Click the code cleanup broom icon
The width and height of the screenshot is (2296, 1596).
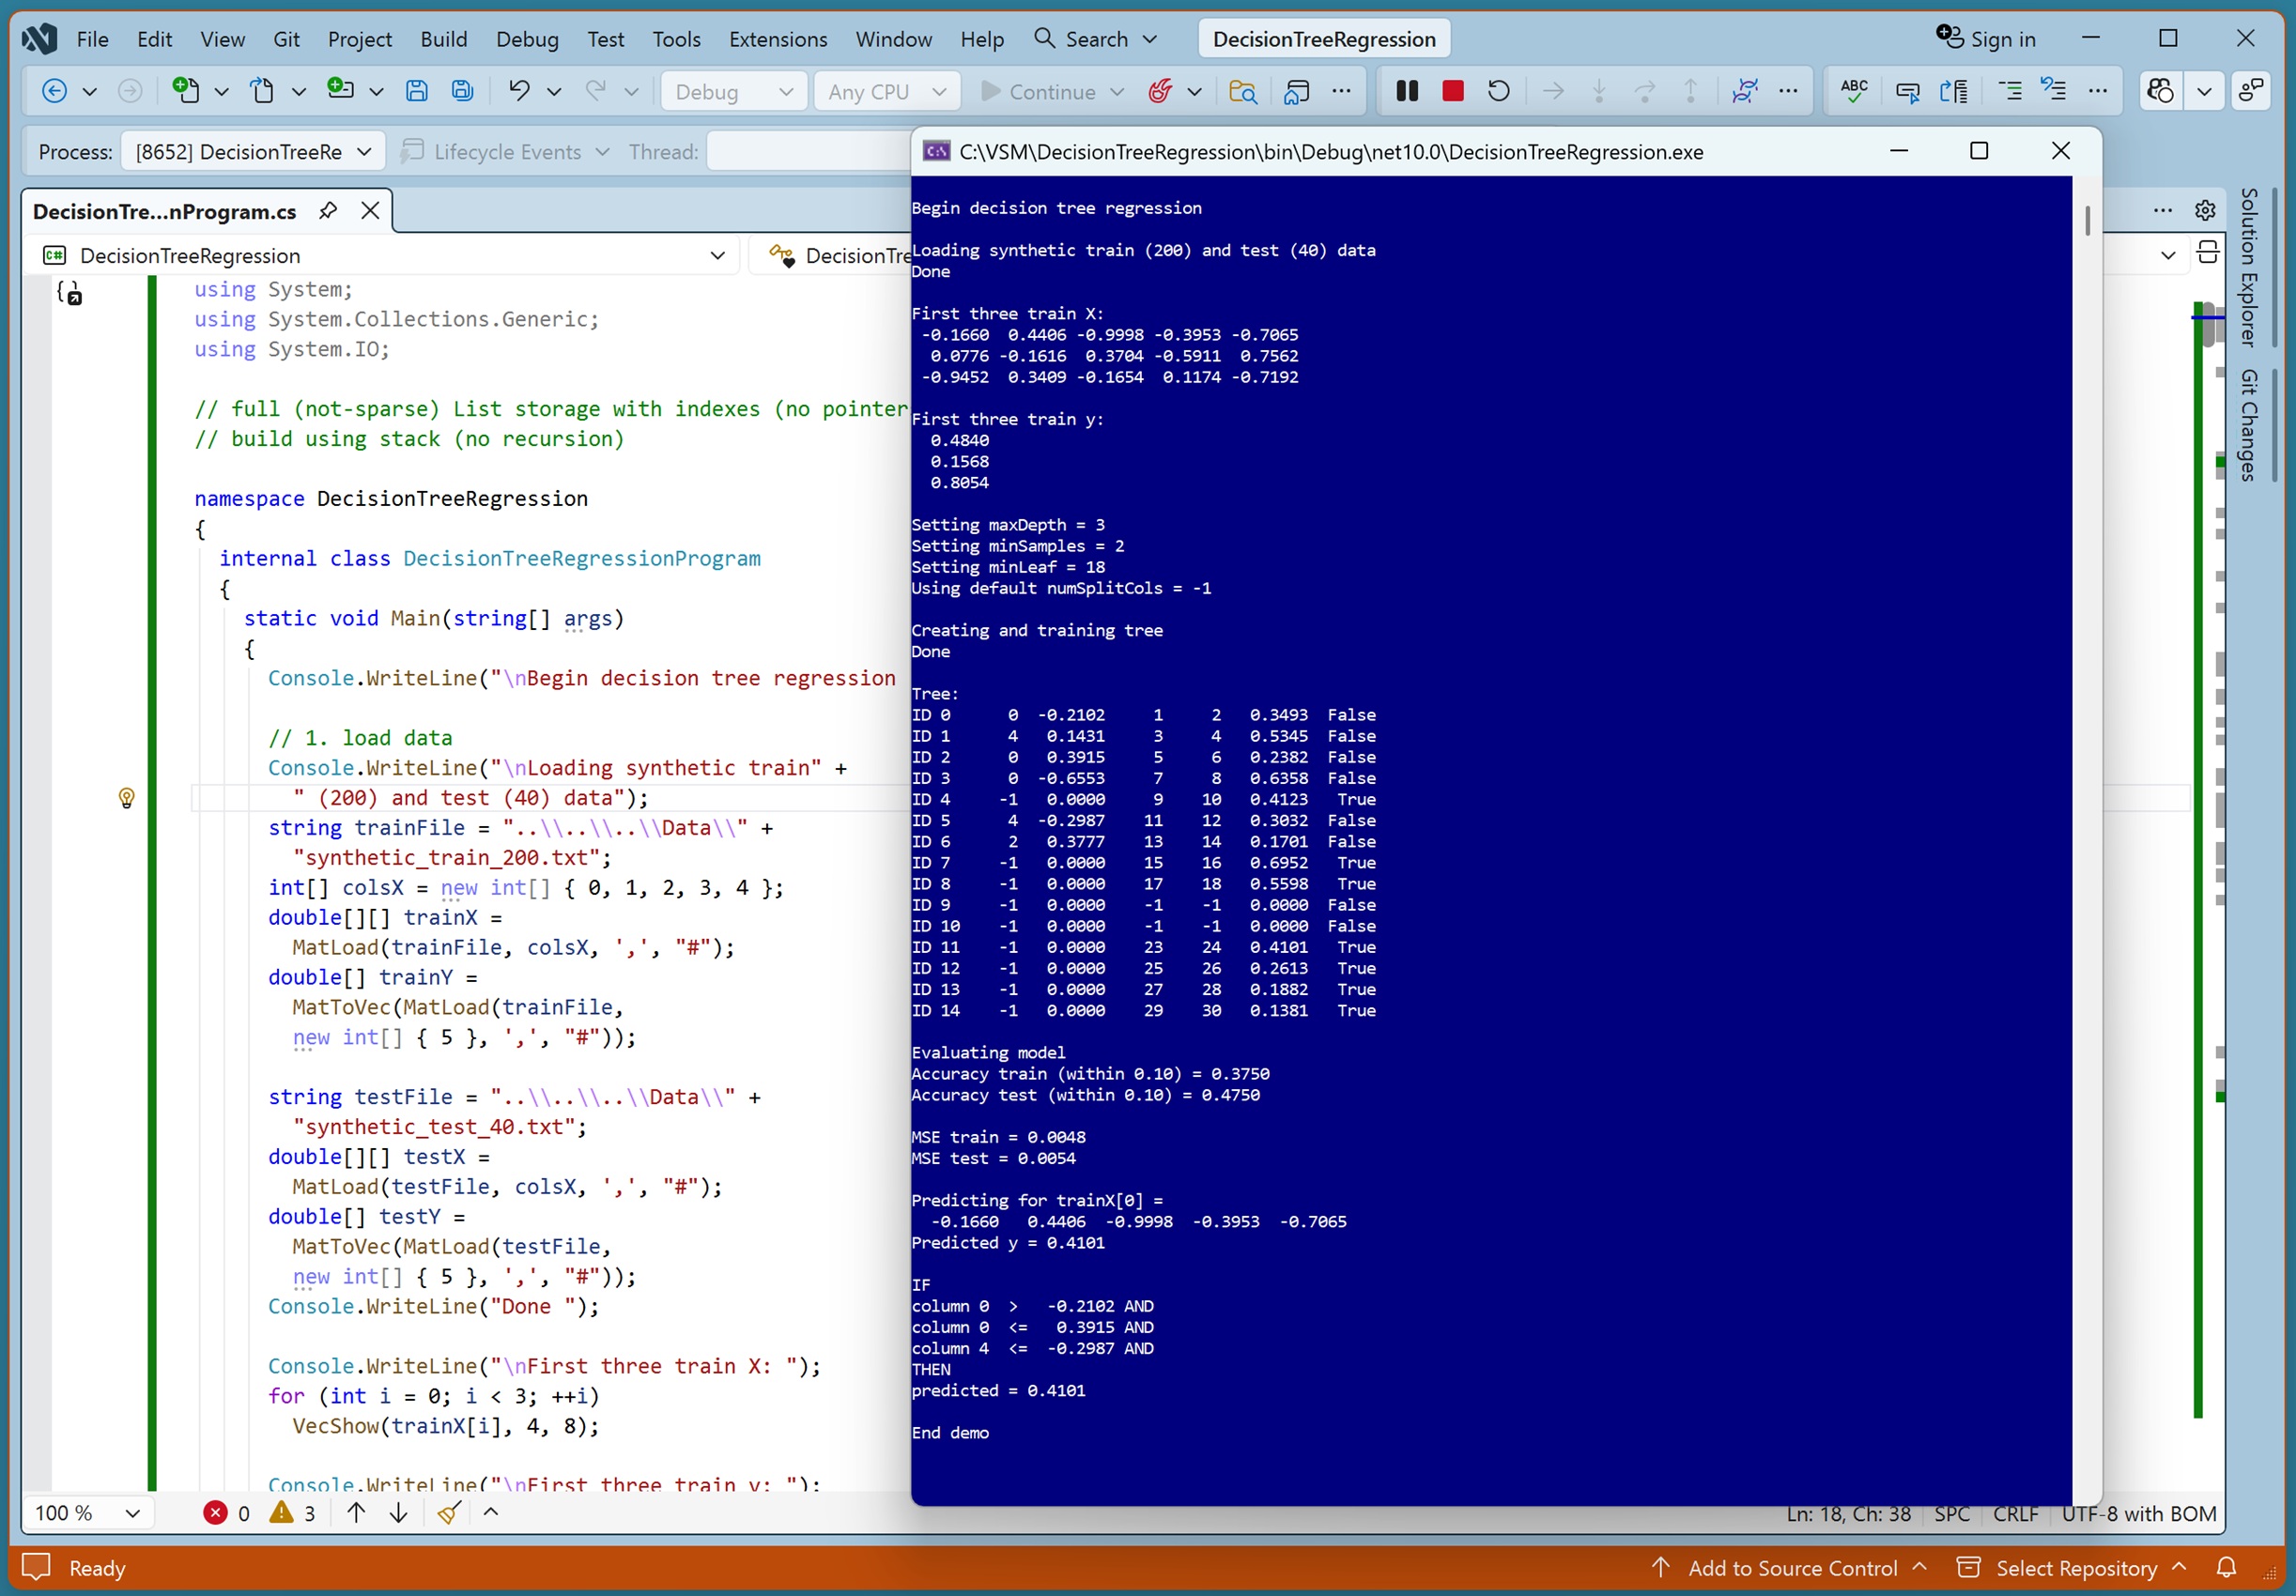449,1513
